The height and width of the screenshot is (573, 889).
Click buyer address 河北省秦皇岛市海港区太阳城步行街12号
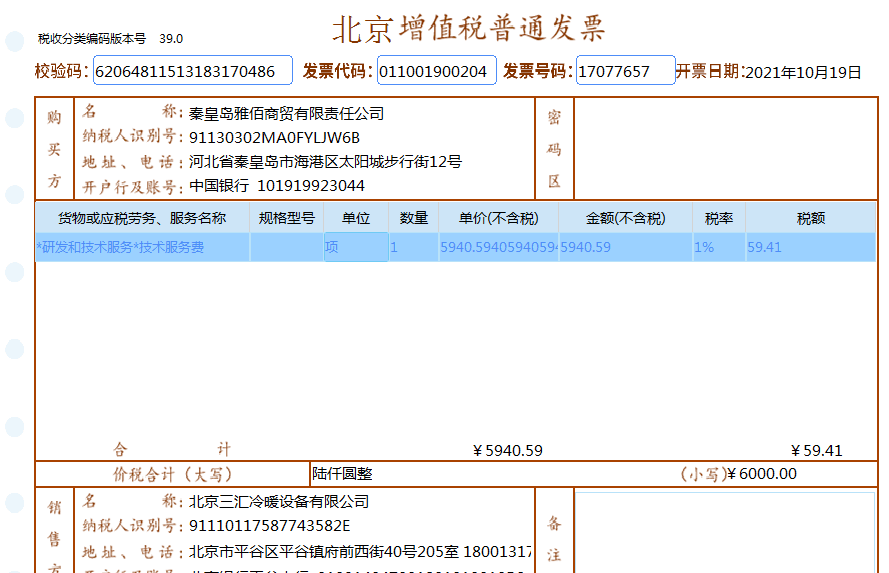[325, 162]
